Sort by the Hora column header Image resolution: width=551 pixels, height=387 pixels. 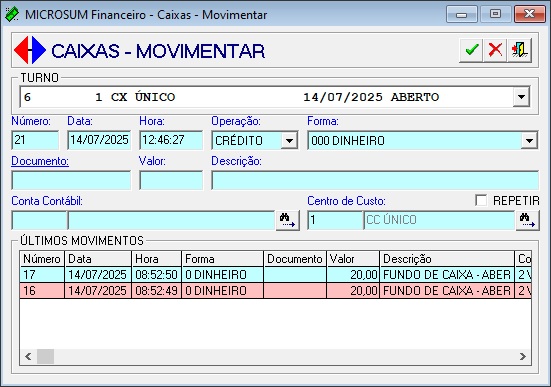click(x=157, y=259)
